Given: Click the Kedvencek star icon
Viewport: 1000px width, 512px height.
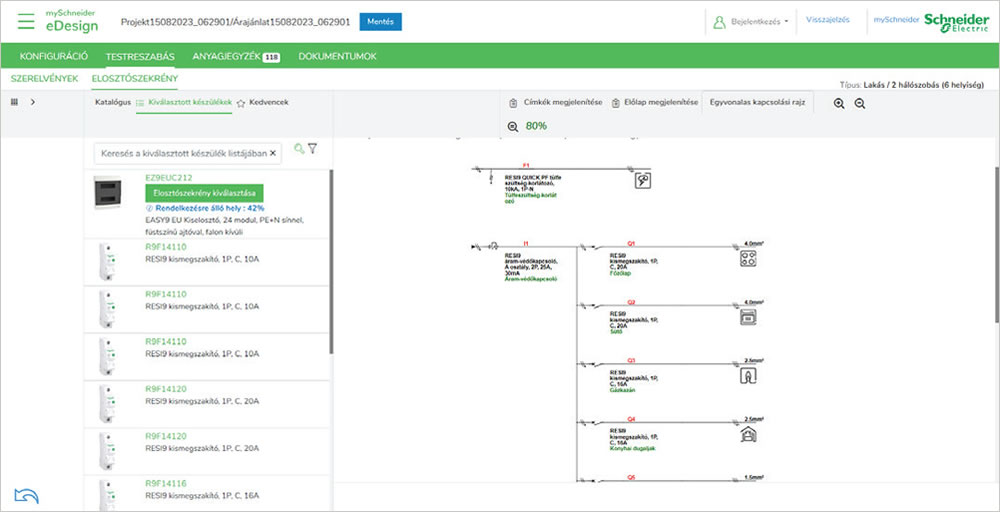Looking at the screenshot, I should click(x=241, y=103).
